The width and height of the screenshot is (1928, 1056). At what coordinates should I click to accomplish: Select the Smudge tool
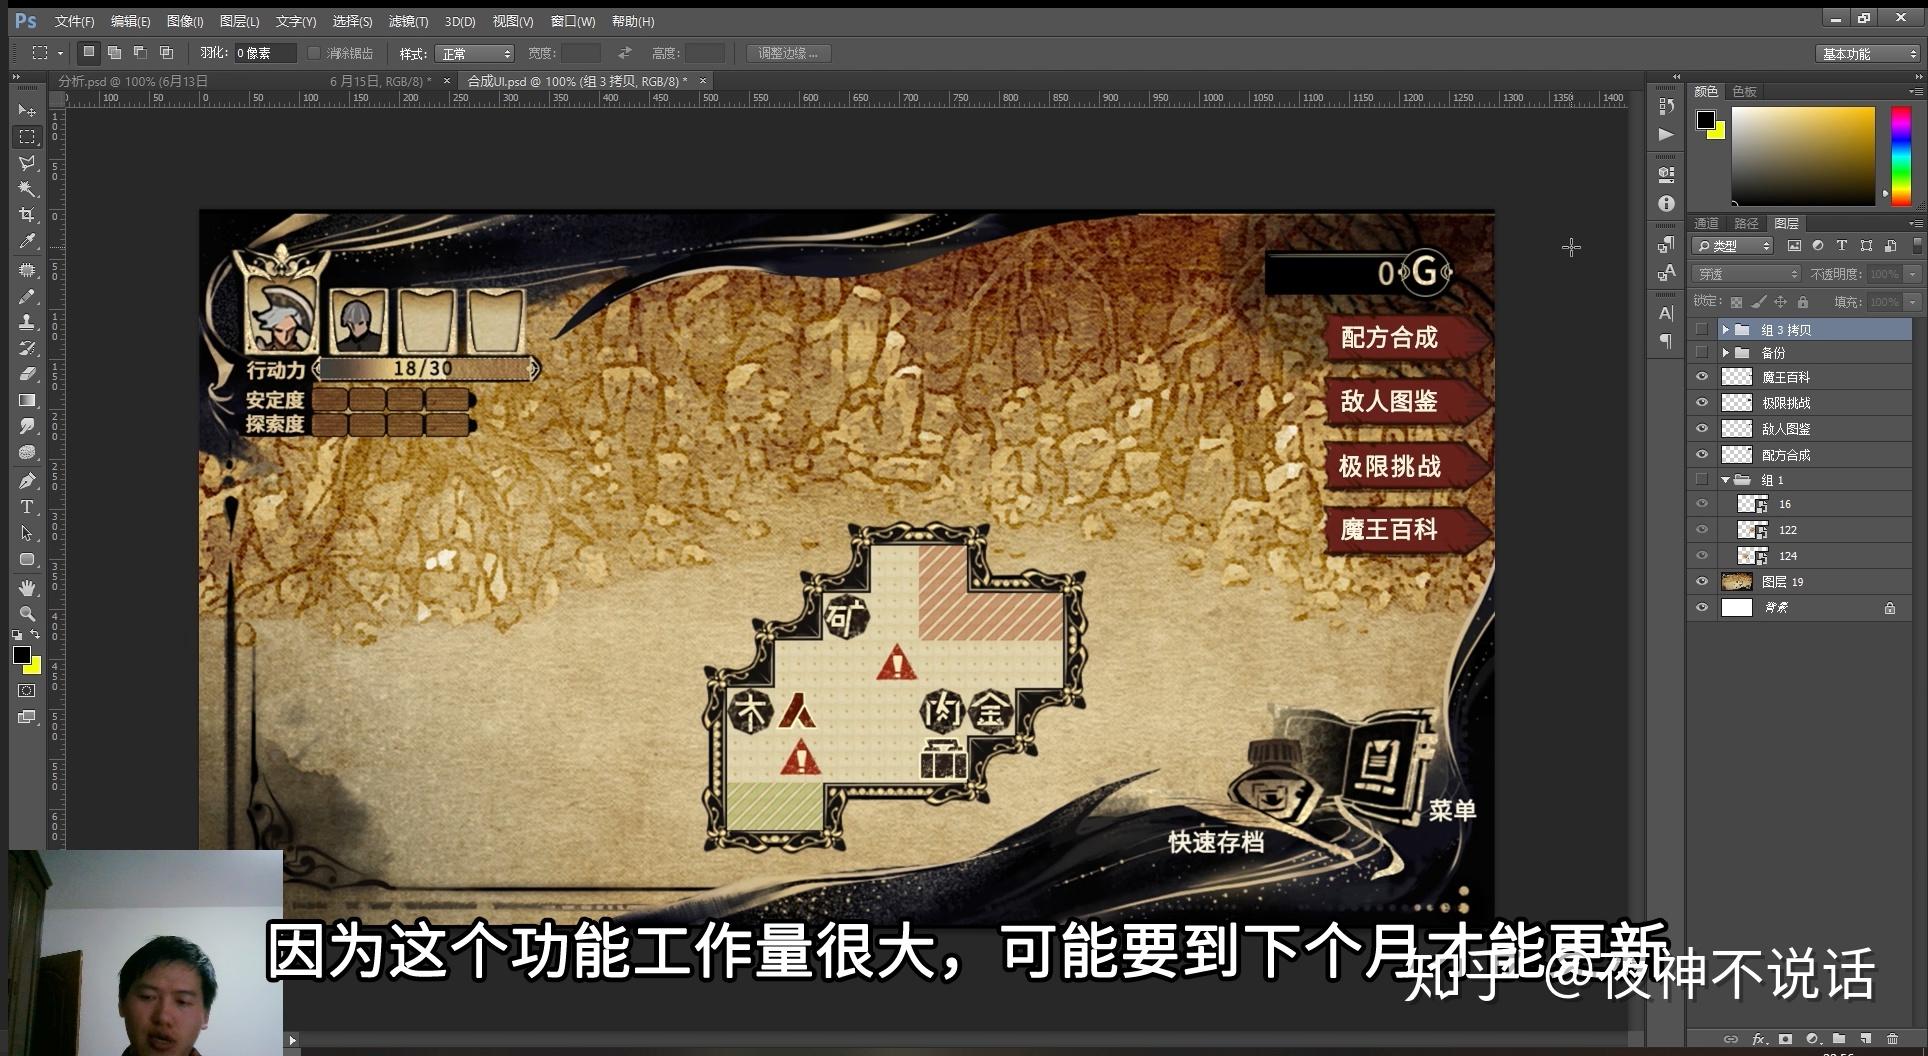click(27, 426)
